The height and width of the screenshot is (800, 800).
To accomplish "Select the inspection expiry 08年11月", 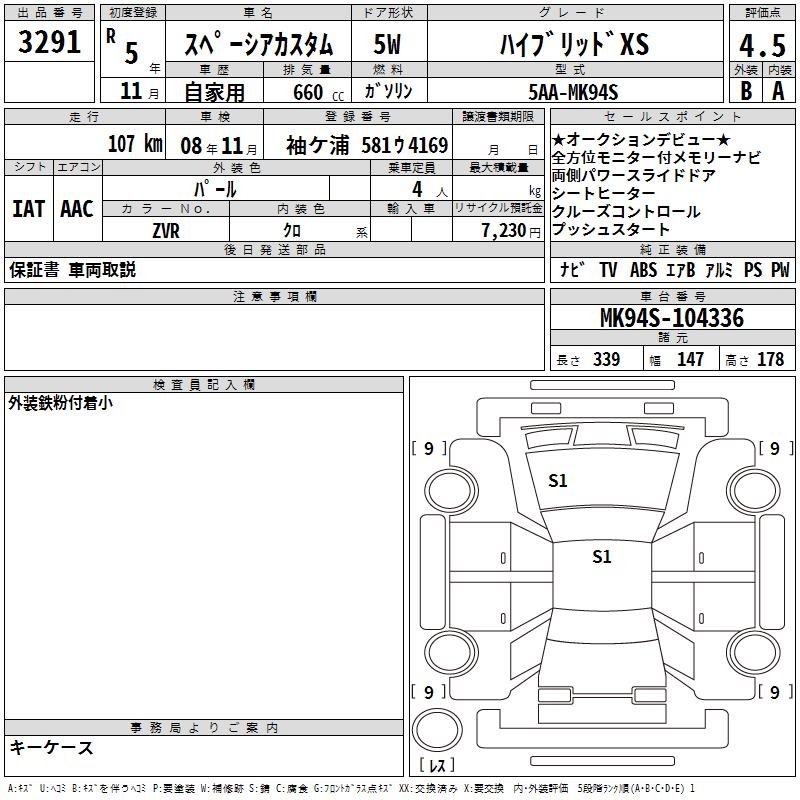I will 219,146.
